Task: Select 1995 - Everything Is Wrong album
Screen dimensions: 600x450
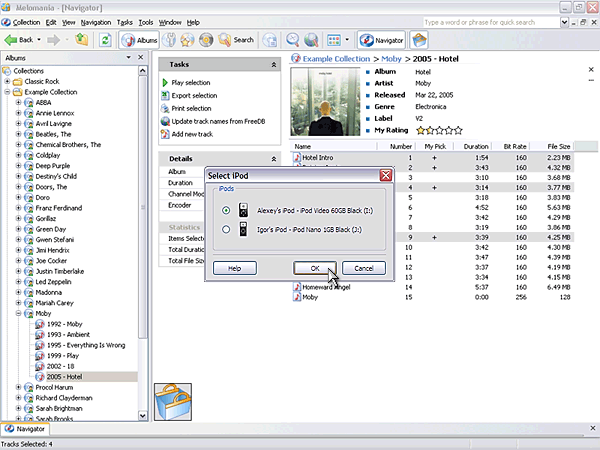Action: point(86,345)
